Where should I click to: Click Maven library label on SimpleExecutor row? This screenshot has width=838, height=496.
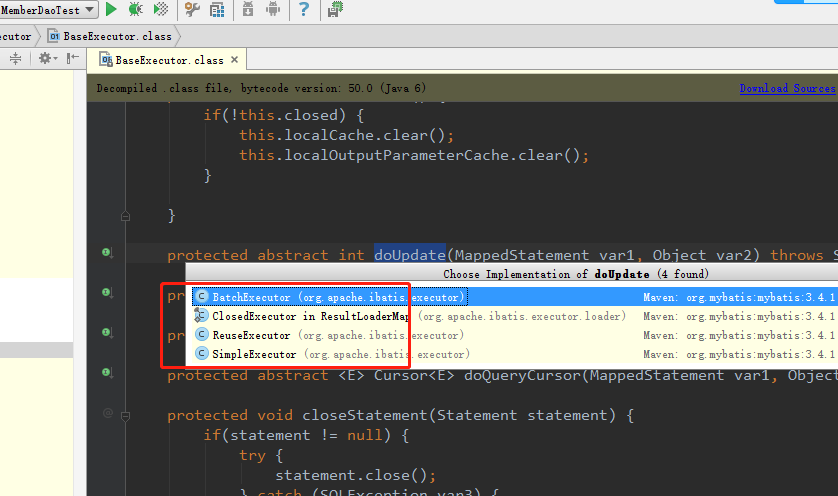point(739,354)
